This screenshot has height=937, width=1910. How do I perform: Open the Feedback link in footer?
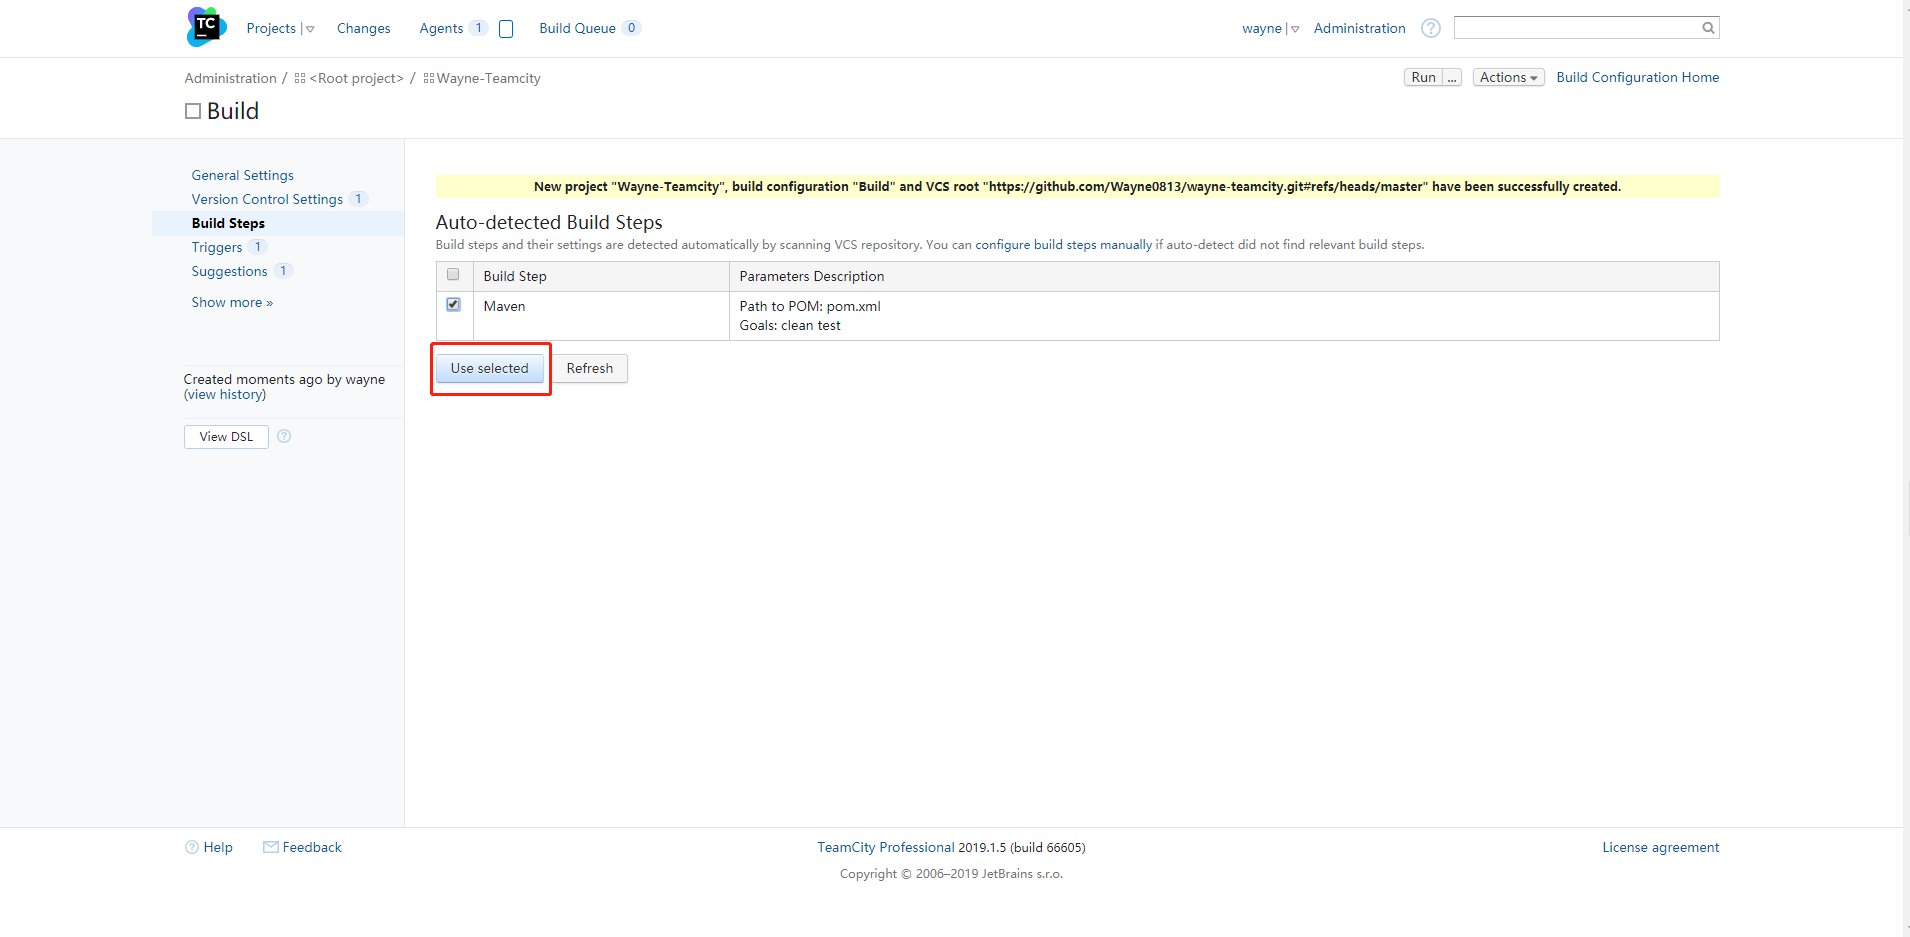pyautogui.click(x=312, y=847)
